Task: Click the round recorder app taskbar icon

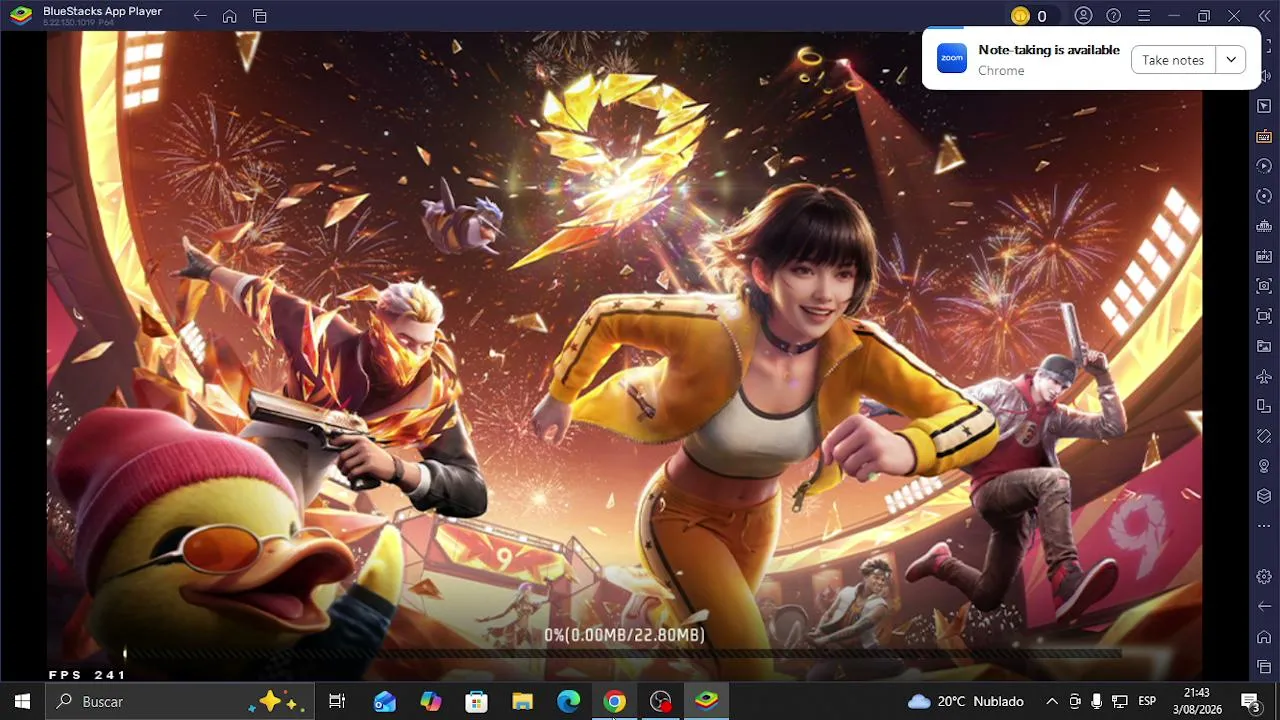Action: (x=661, y=702)
